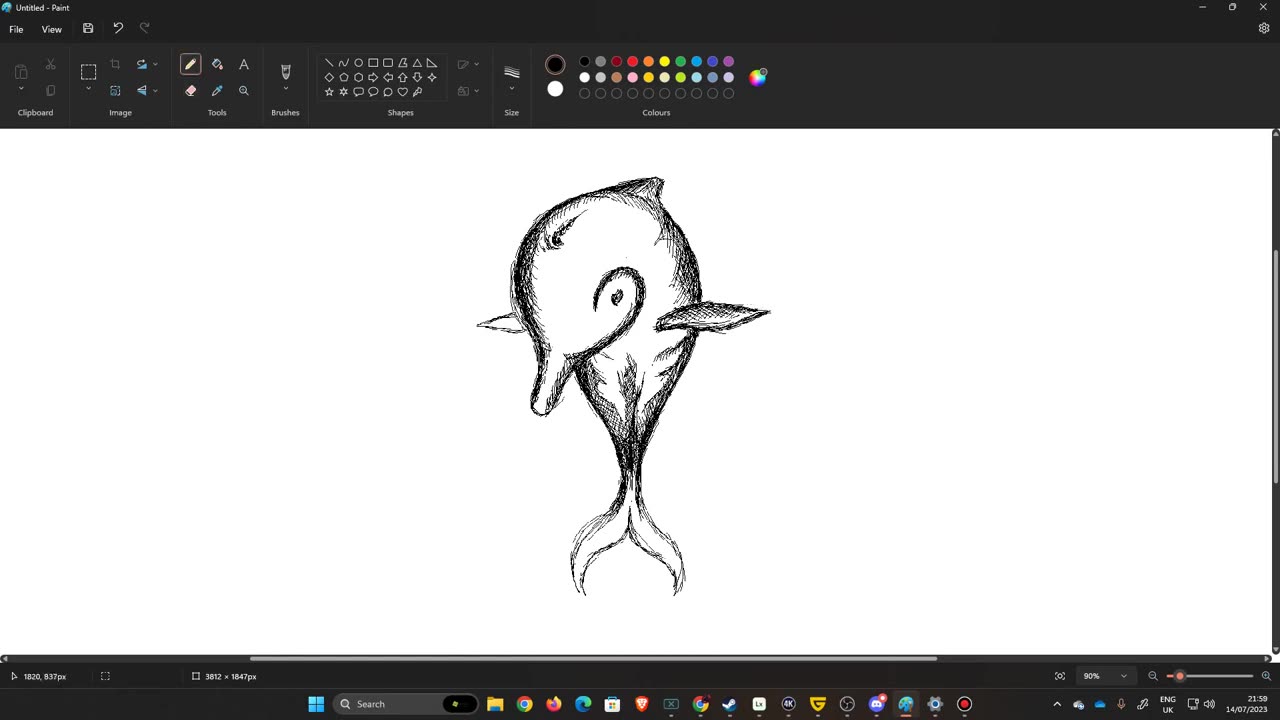Open the Edit colours wheel
This screenshot has height=720, width=1280.
[758, 77]
